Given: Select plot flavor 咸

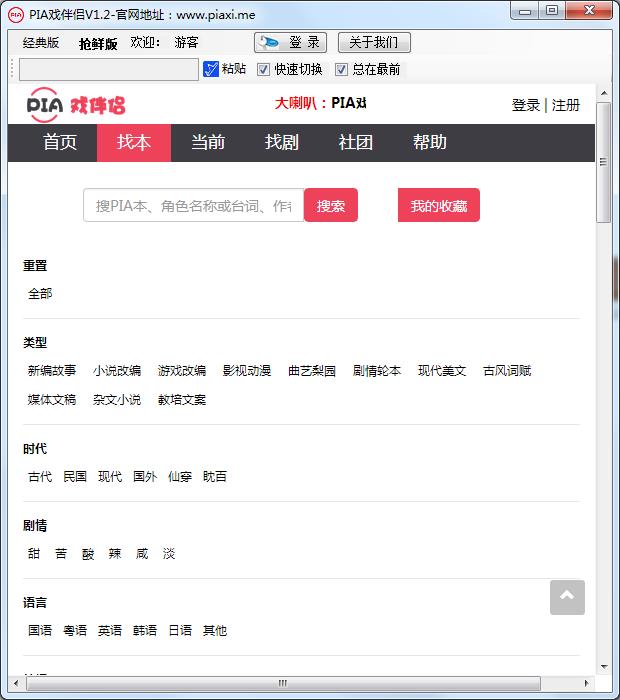Looking at the screenshot, I should pos(142,554).
